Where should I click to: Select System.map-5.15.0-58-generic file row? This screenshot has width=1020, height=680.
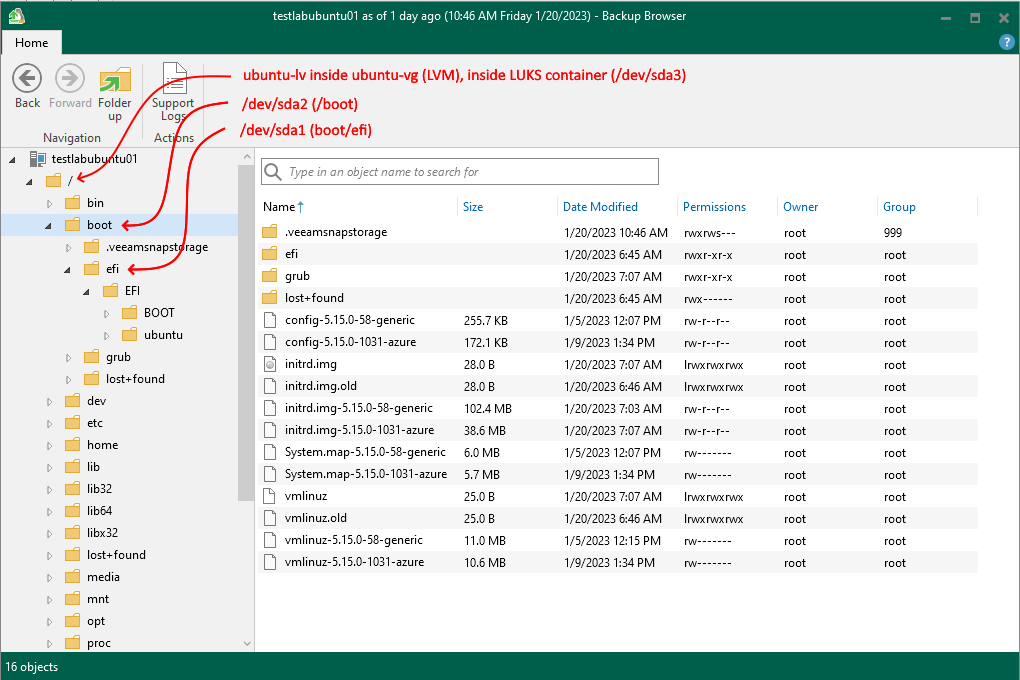tap(618, 452)
